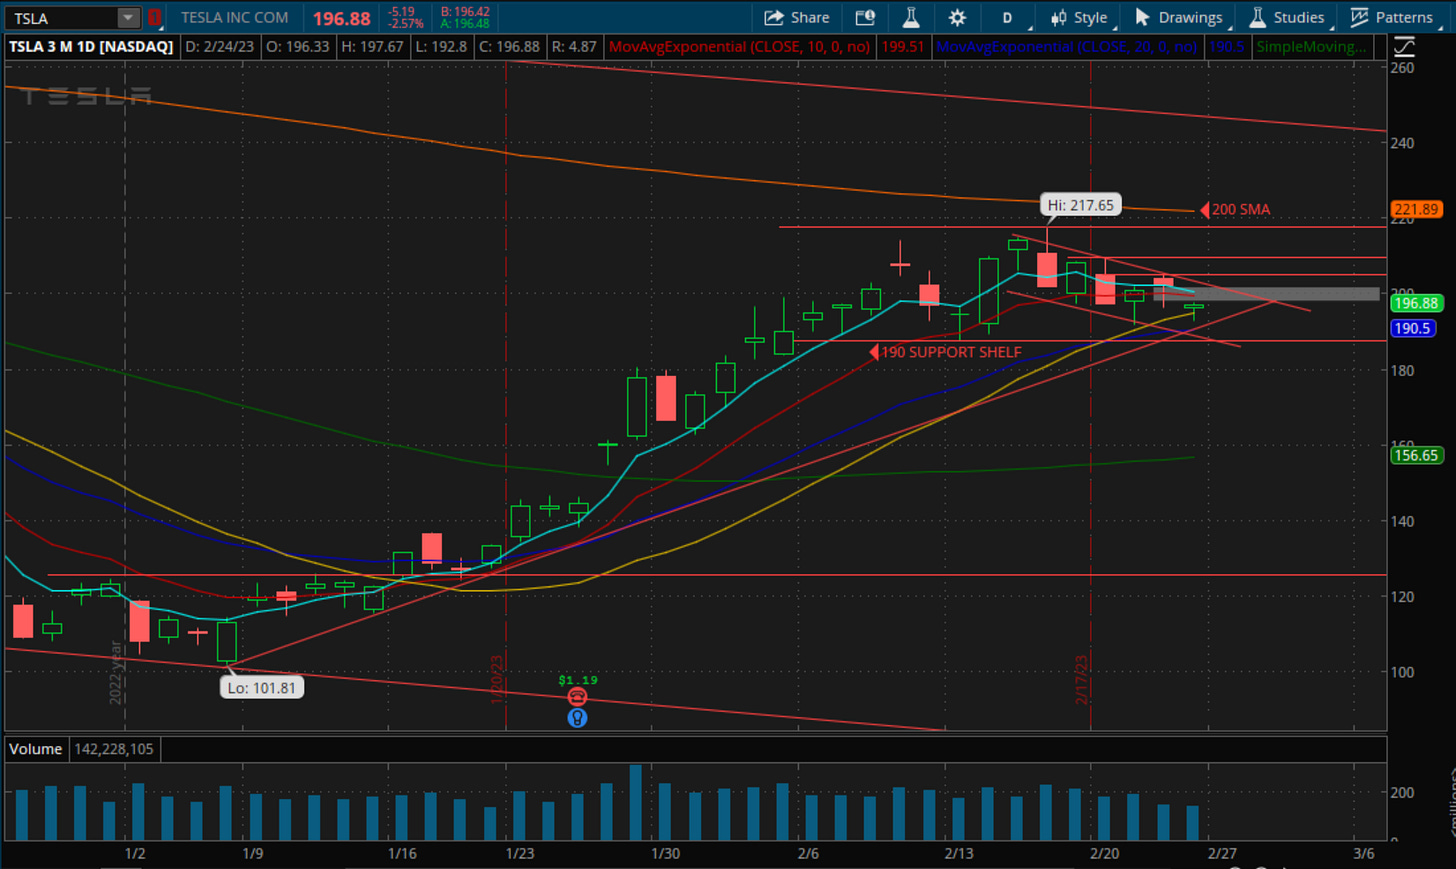
Task: Click the 2/17/23 vertical line label
Action: [x=1081, y=680]
